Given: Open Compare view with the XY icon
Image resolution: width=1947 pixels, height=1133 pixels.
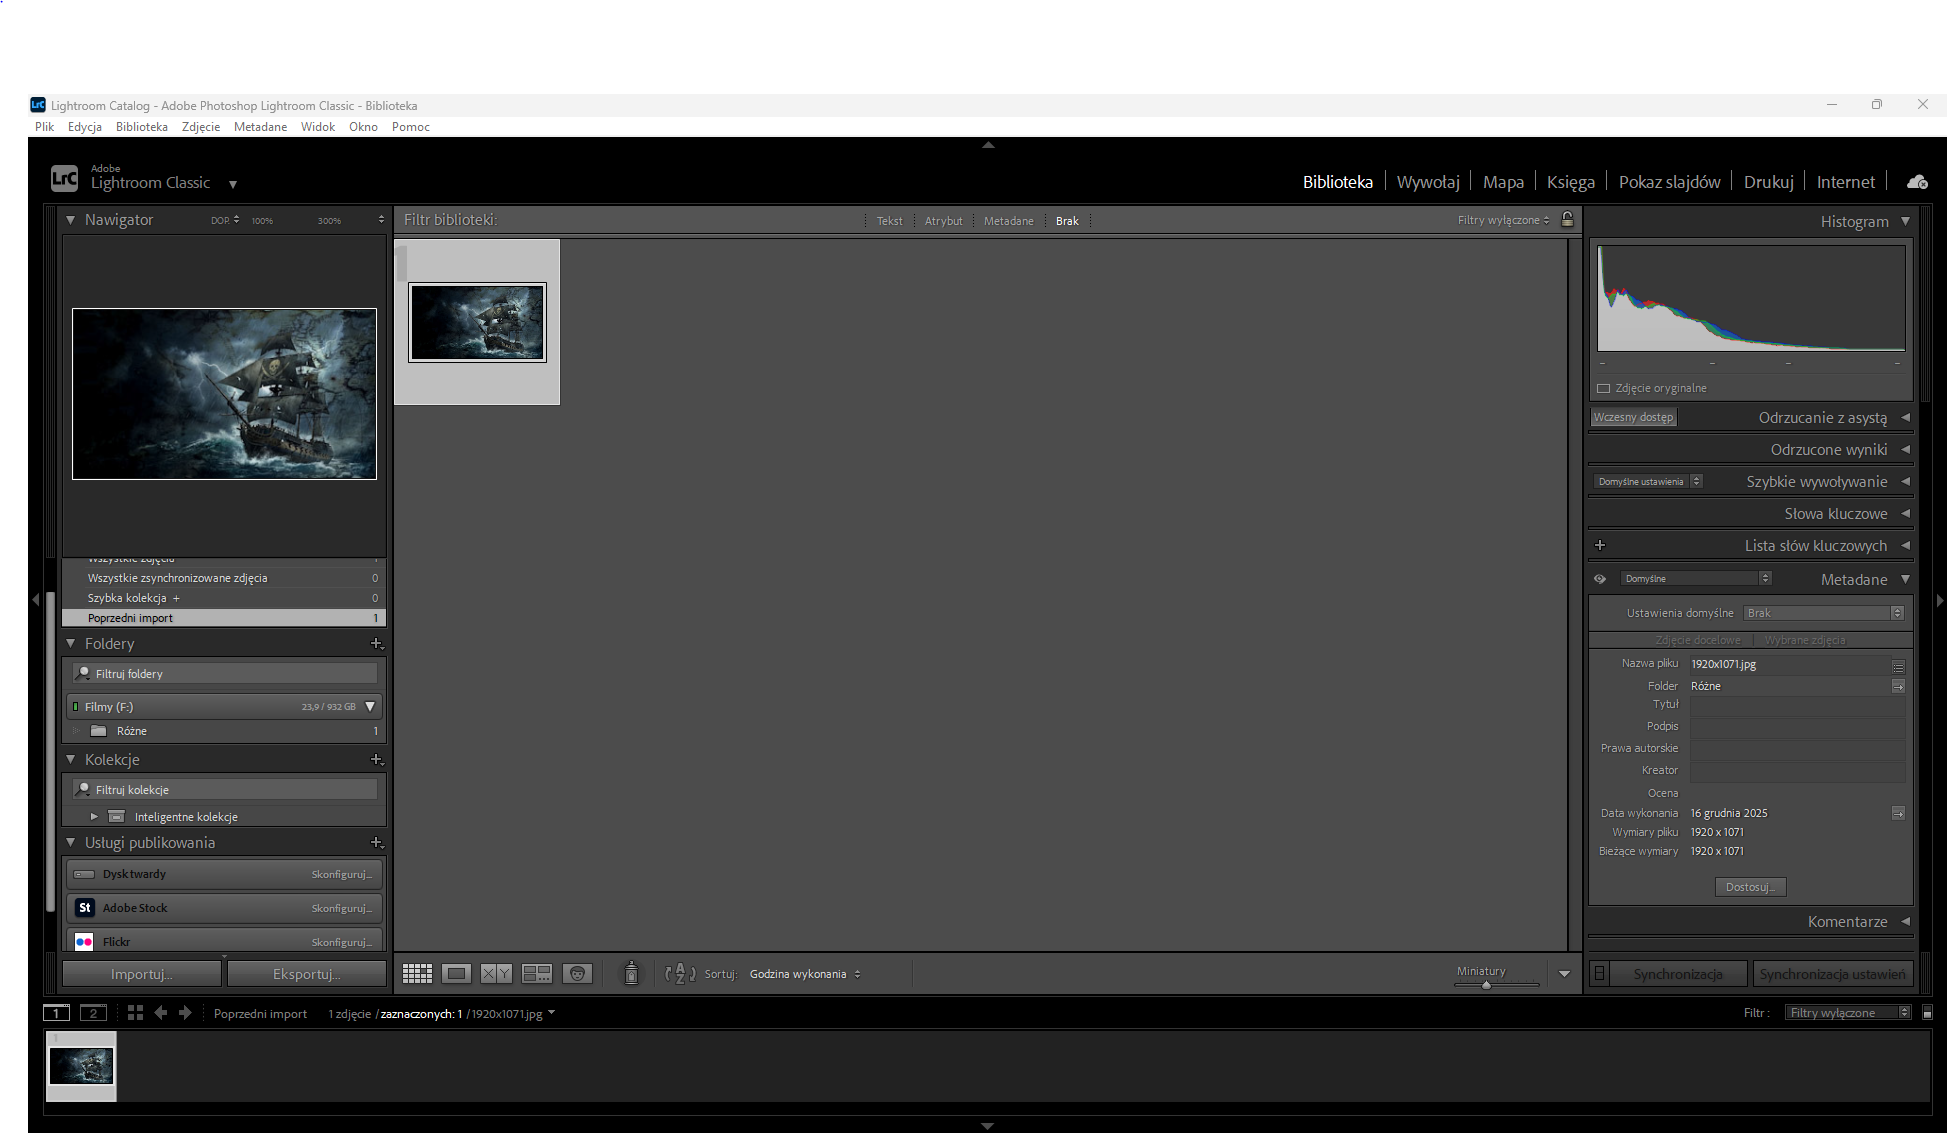Looking at the screenshot, I should [496, 974].
